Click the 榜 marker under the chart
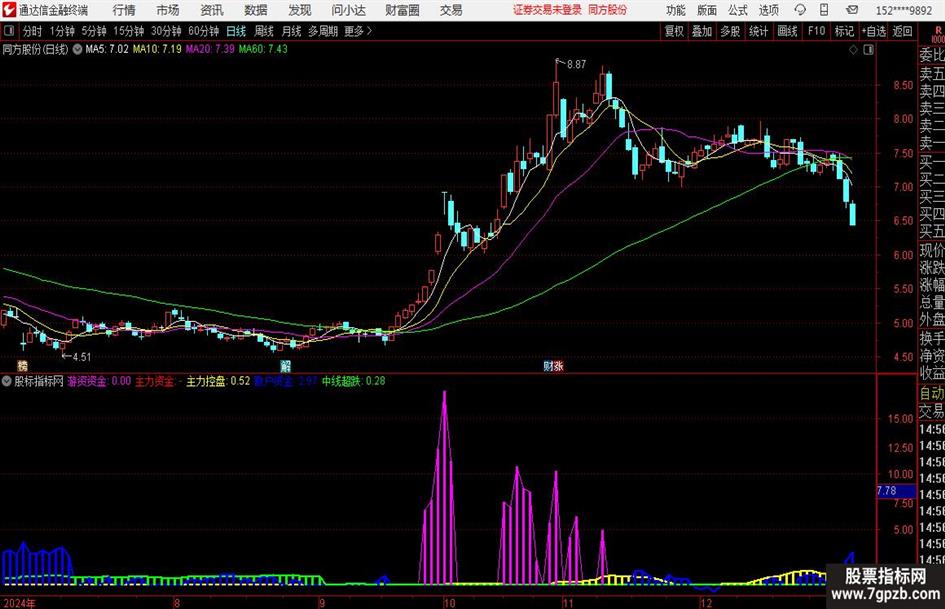This screenshot has width=945, height=609. pyautogui.click(x=22, y=365)
